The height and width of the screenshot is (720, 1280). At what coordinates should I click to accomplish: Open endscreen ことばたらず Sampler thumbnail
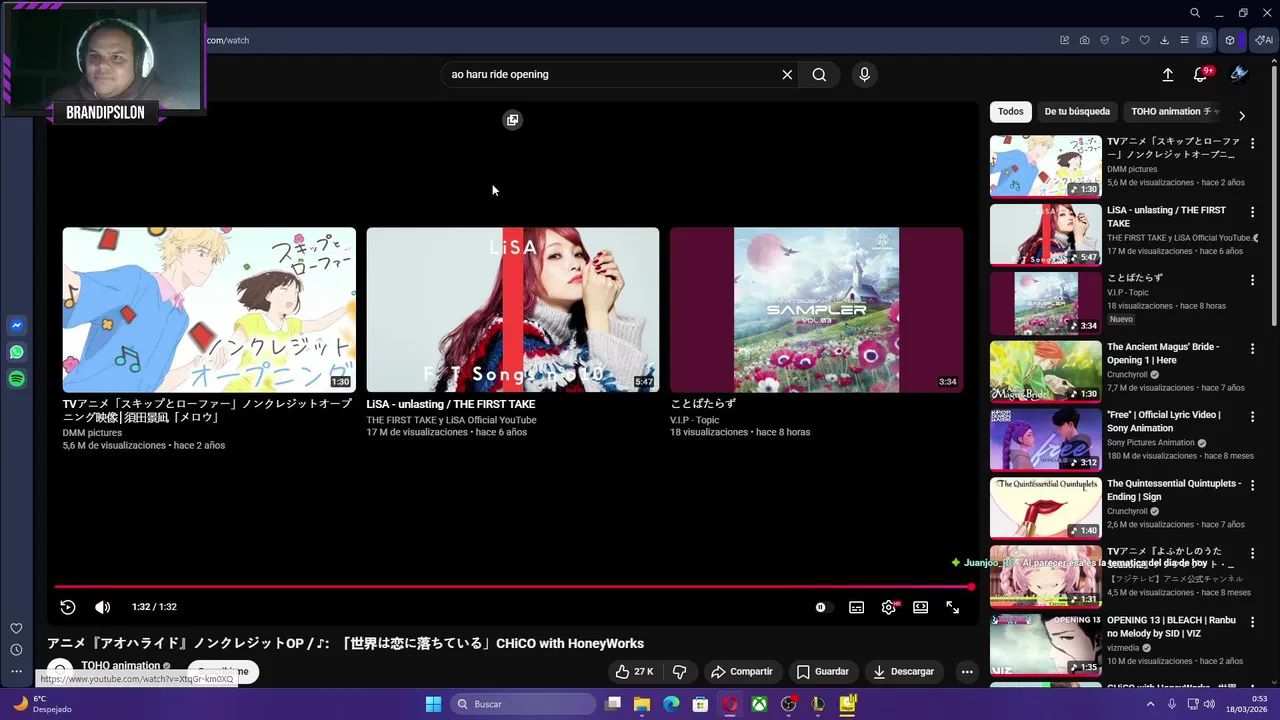pos(816,310)
